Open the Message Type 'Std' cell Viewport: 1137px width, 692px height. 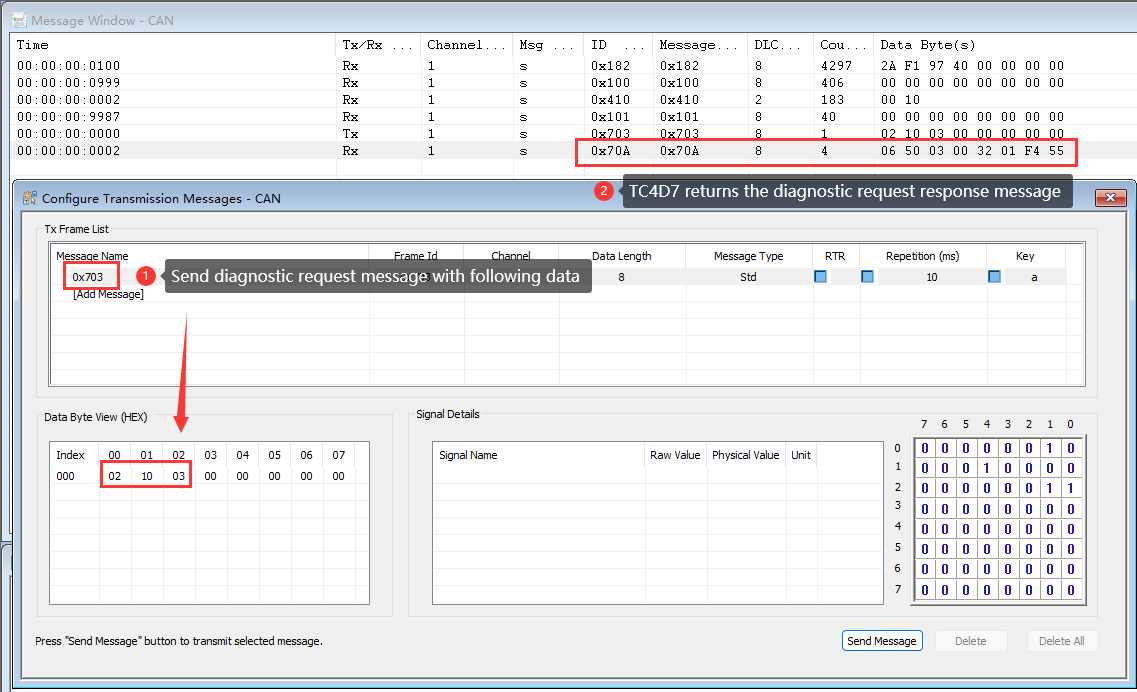[748, 277]
